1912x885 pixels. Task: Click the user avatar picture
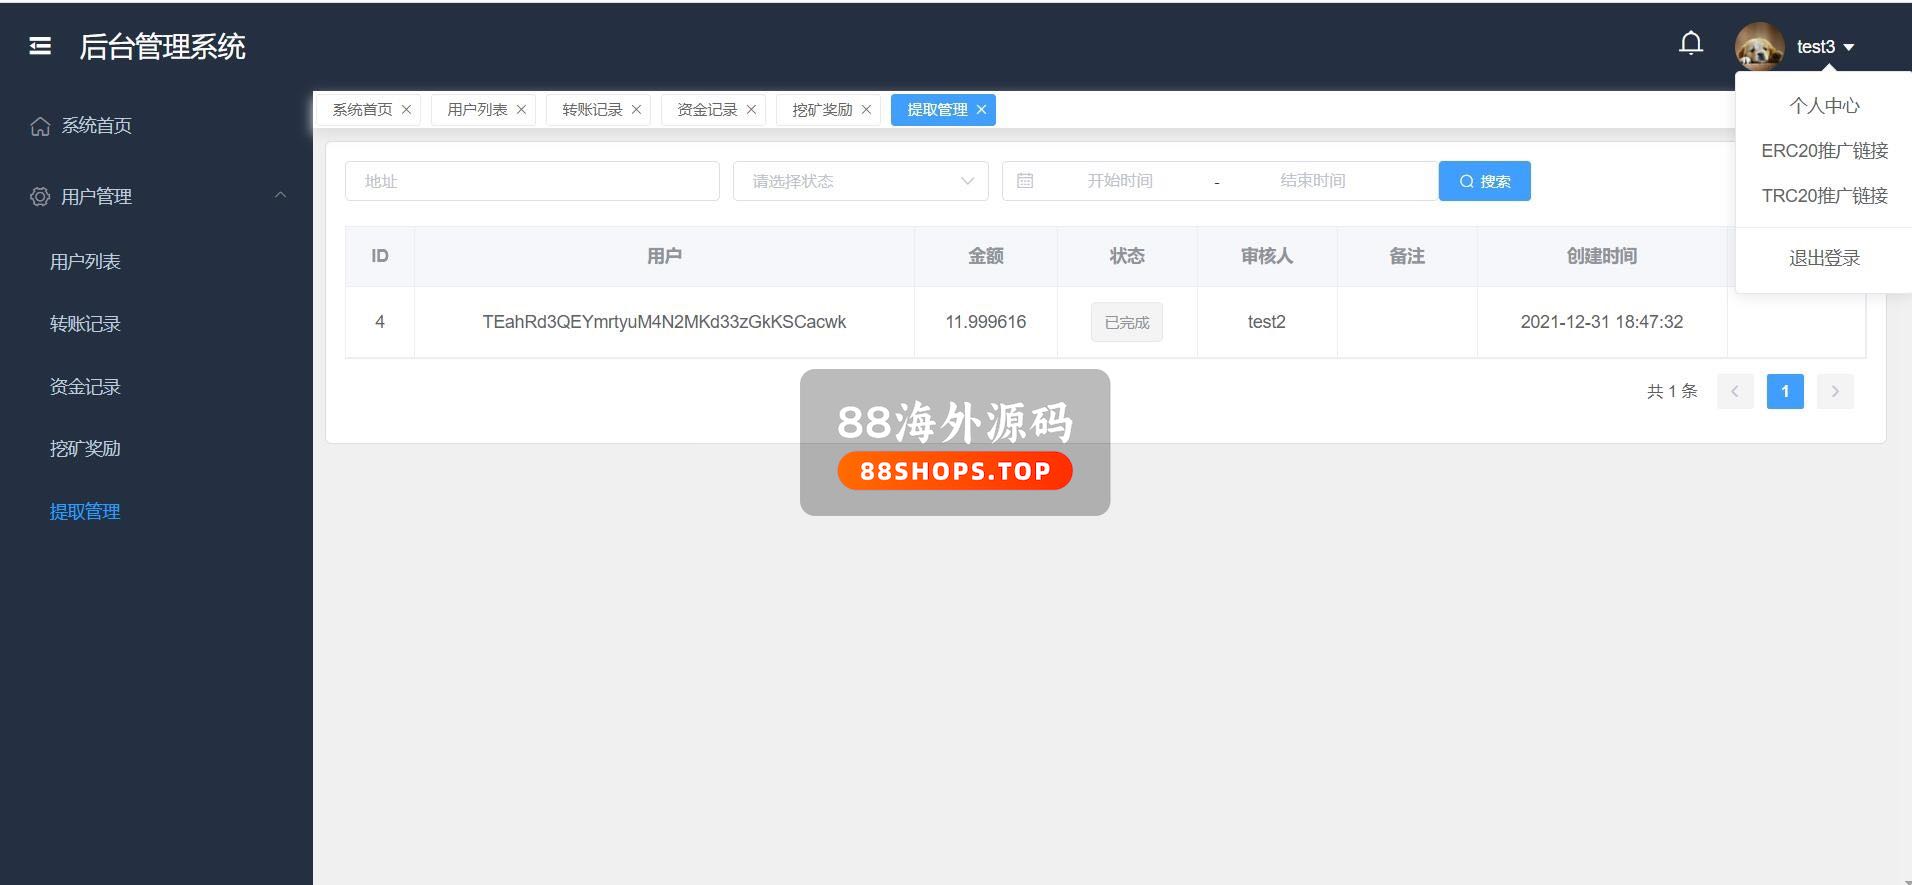point(1759,46)
